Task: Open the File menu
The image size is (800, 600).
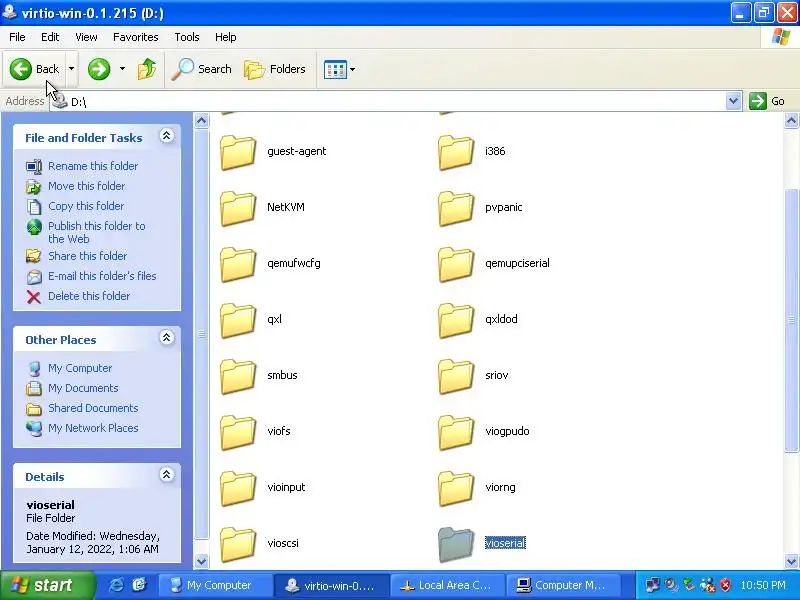Action: point(17,37)
